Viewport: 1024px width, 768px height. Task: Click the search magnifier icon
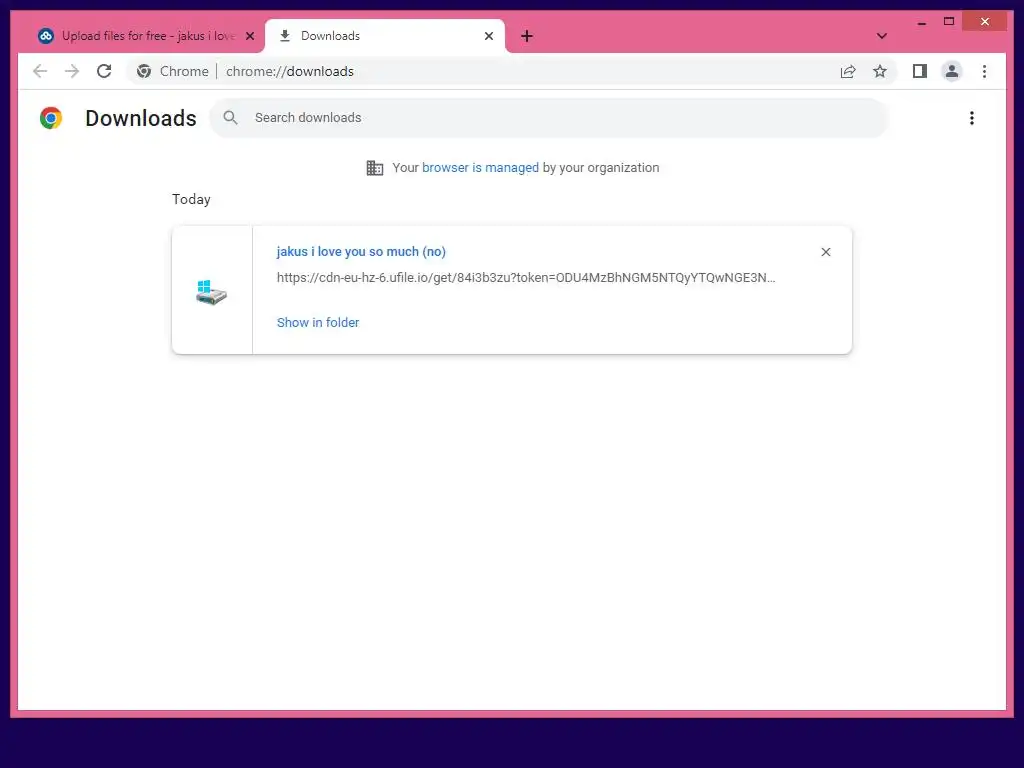[230, 118]
